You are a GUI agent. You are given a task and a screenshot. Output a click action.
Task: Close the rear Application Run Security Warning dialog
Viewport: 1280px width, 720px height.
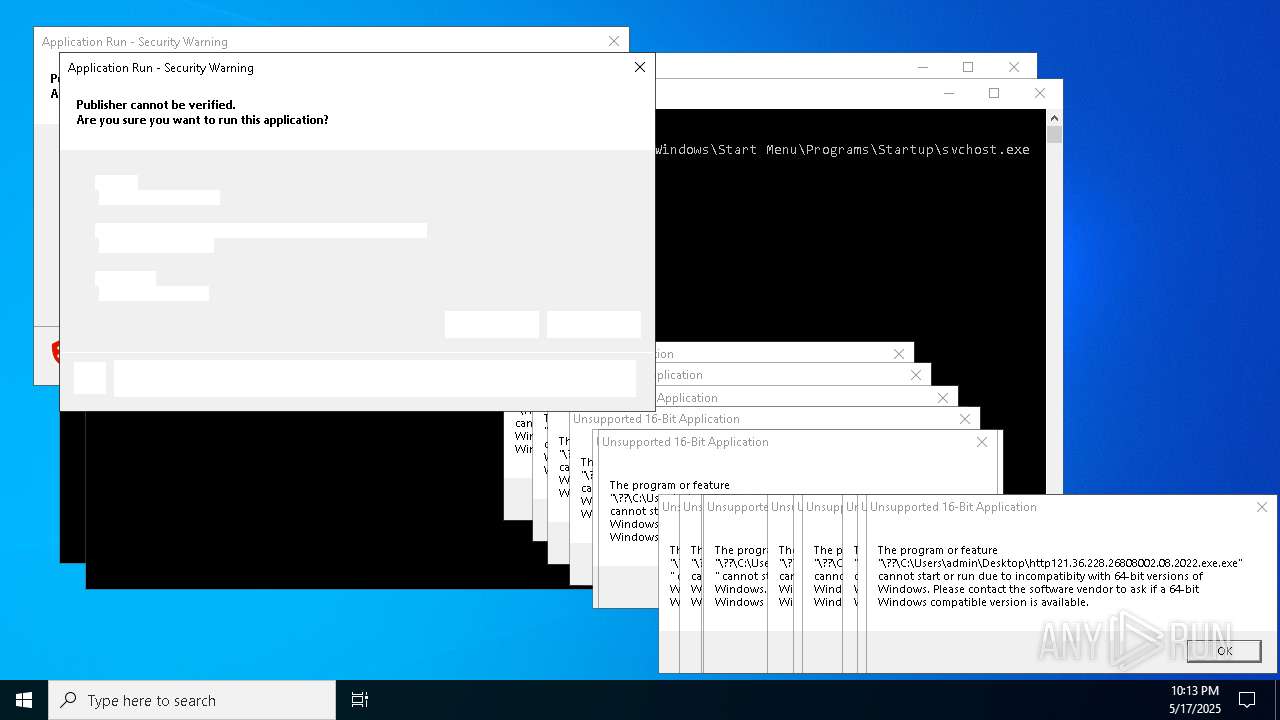click(614, 41)
